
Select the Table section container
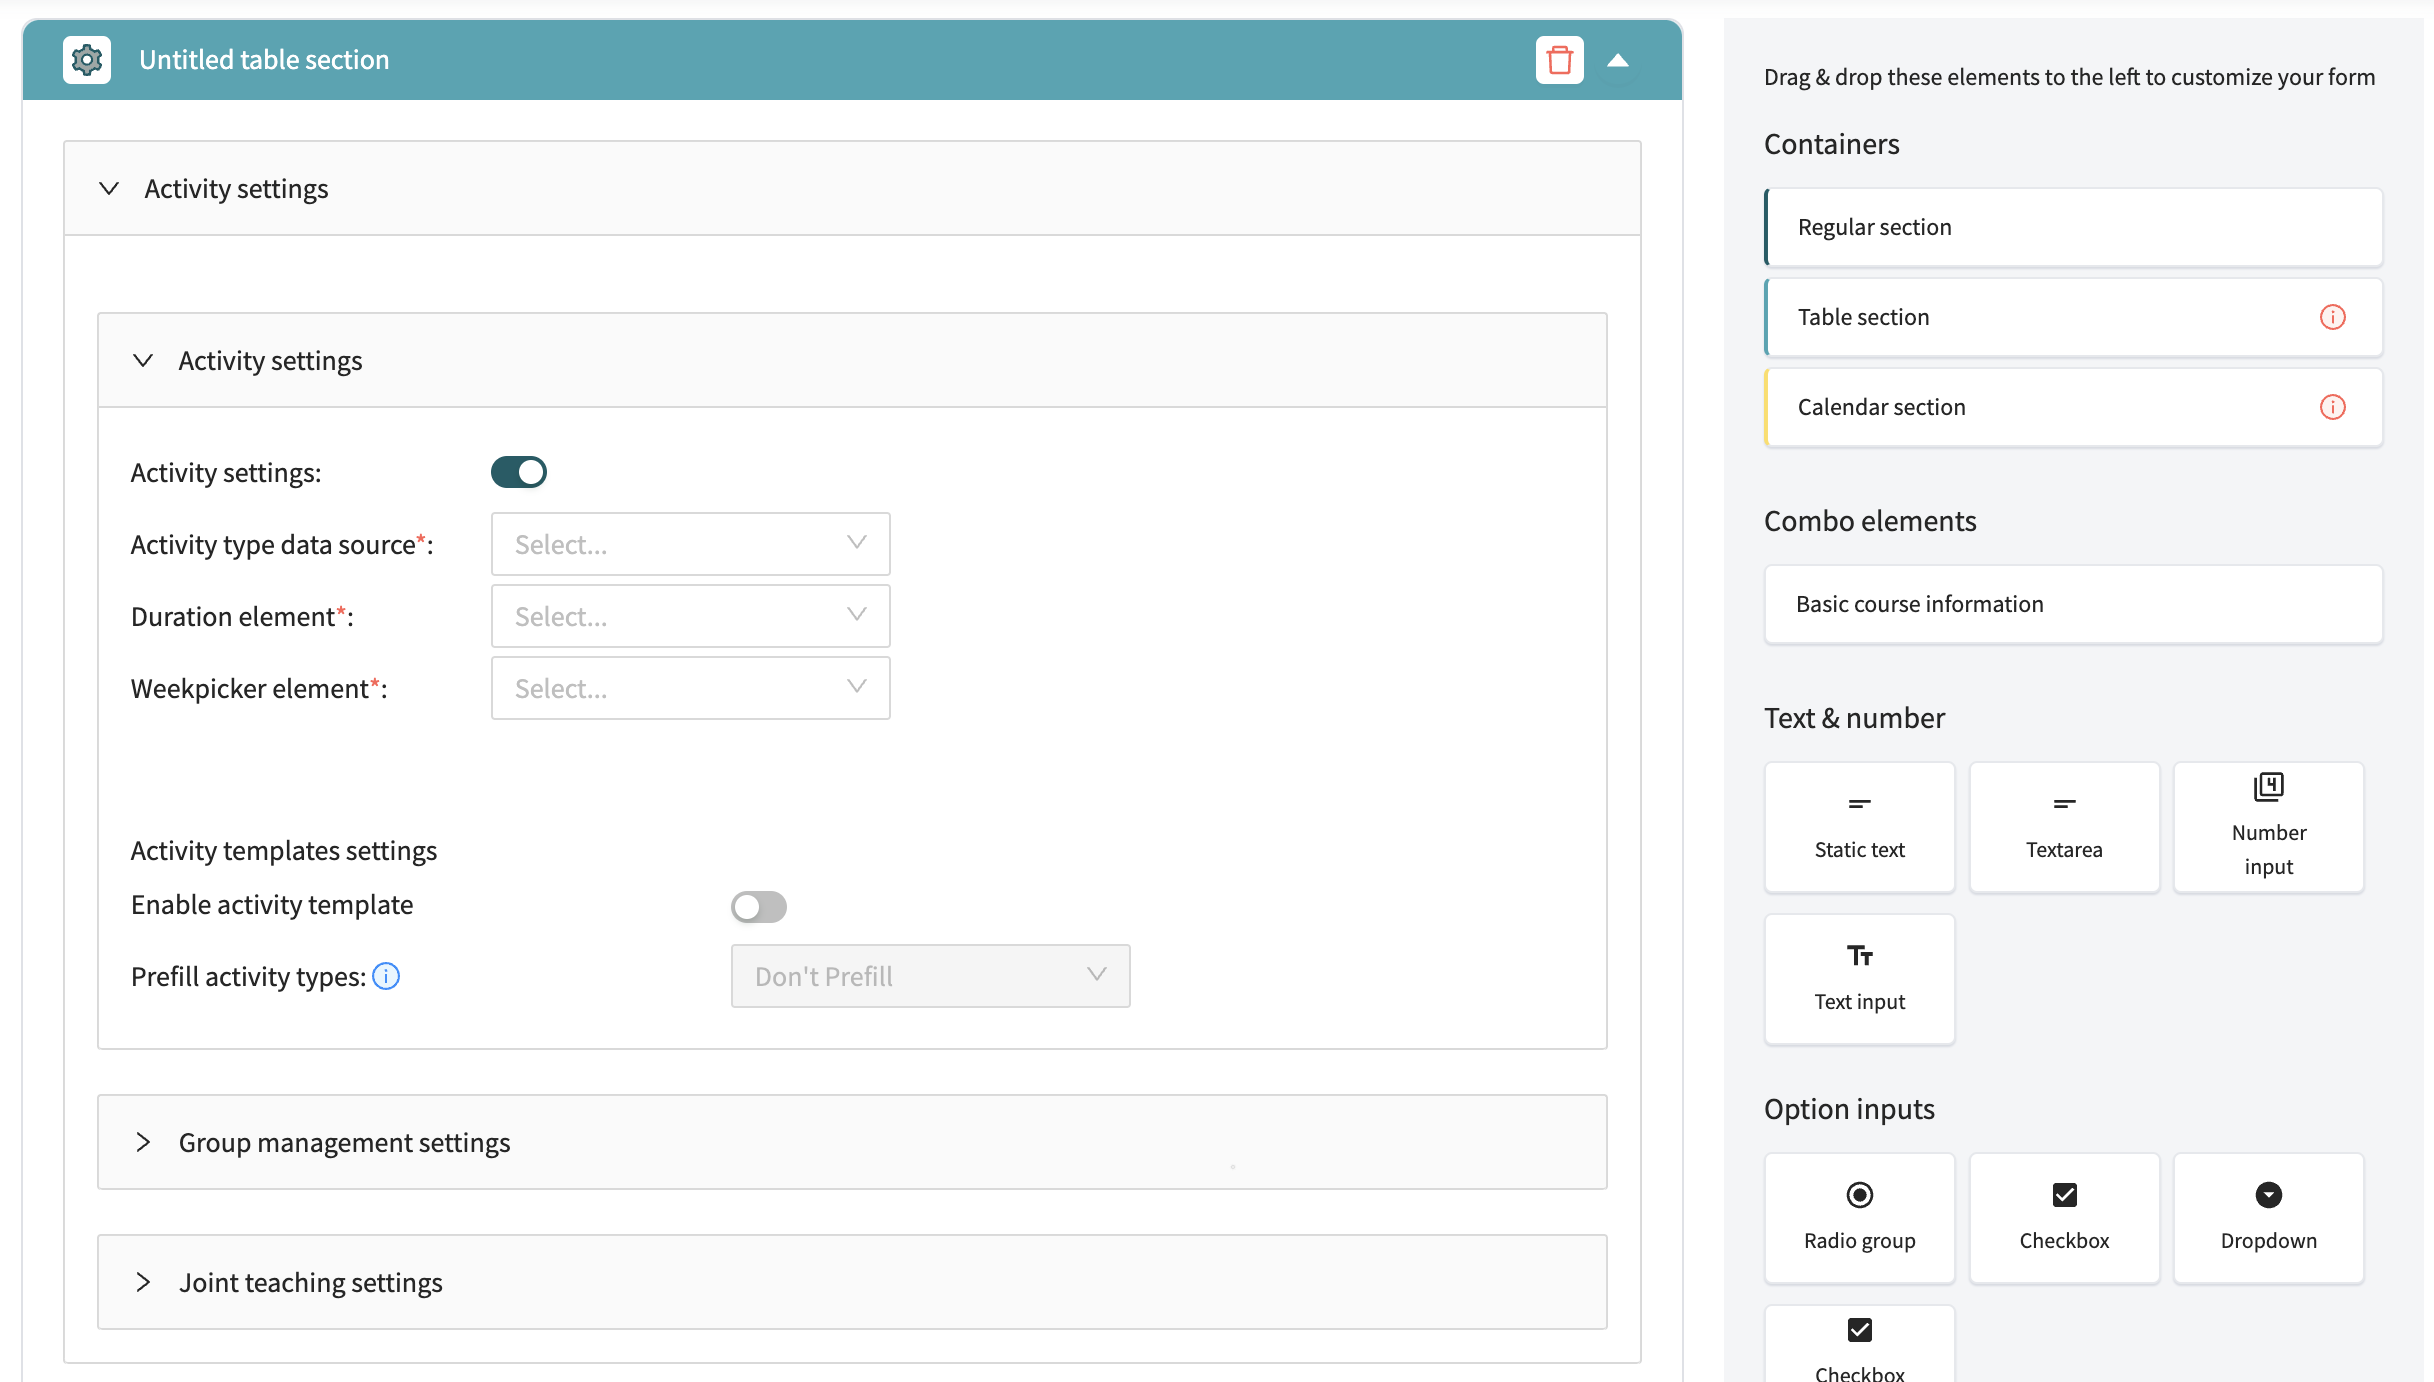pyautogui.click(x=2074, y=317)
